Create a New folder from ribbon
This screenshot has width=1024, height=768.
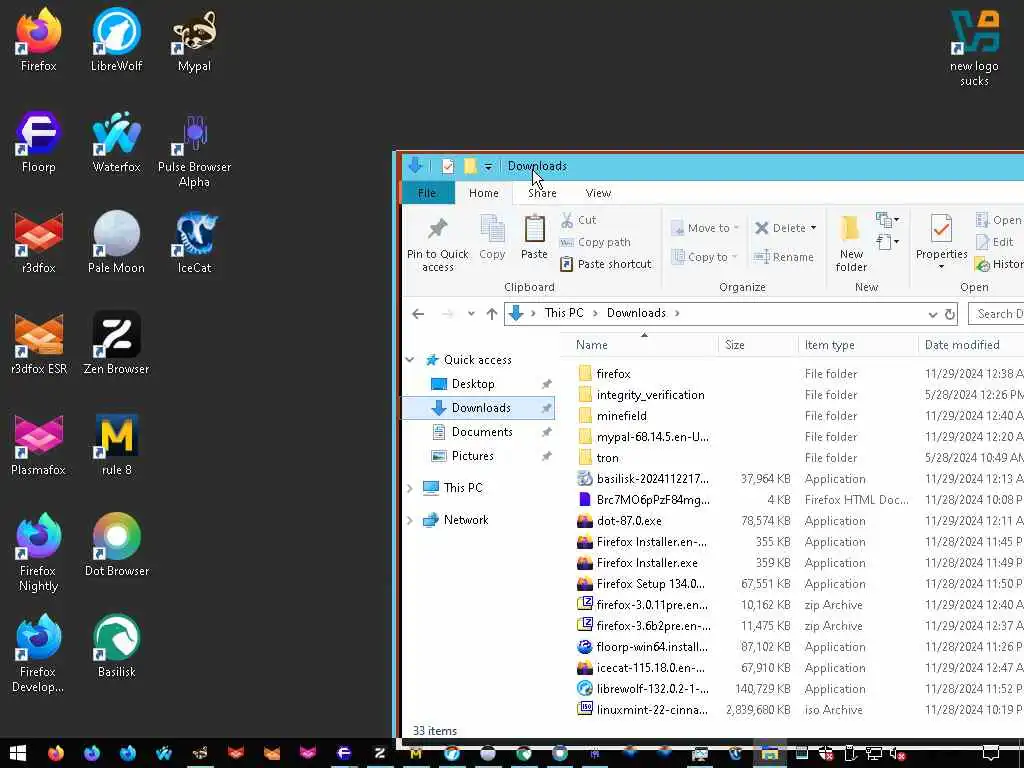pyautogui.click(x=851, y=244)
